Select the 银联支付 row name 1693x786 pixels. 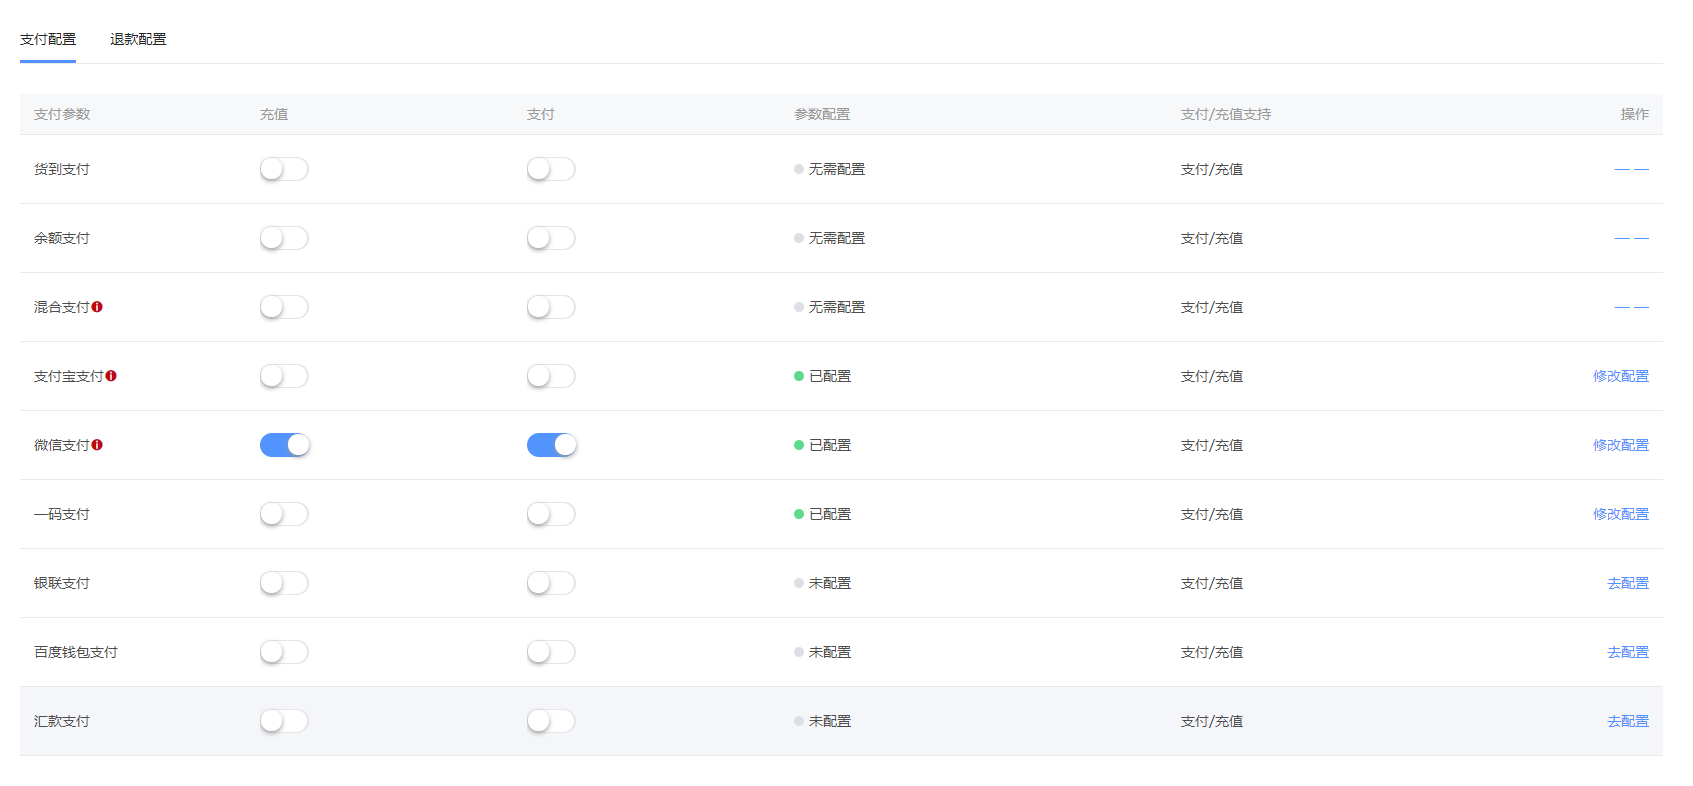tap(62, 583)
